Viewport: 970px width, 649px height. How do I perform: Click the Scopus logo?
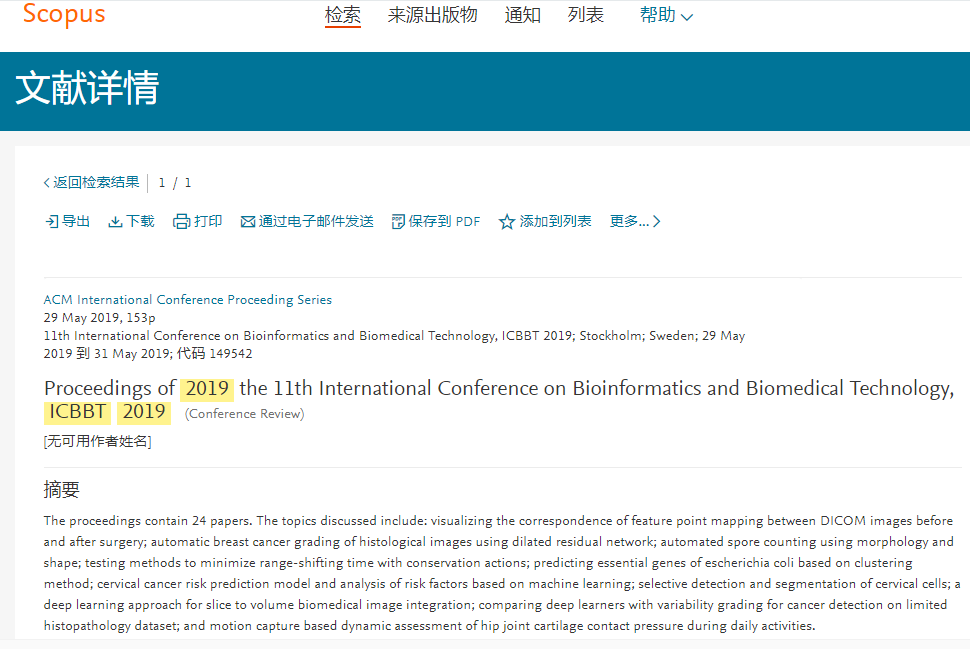64,14
